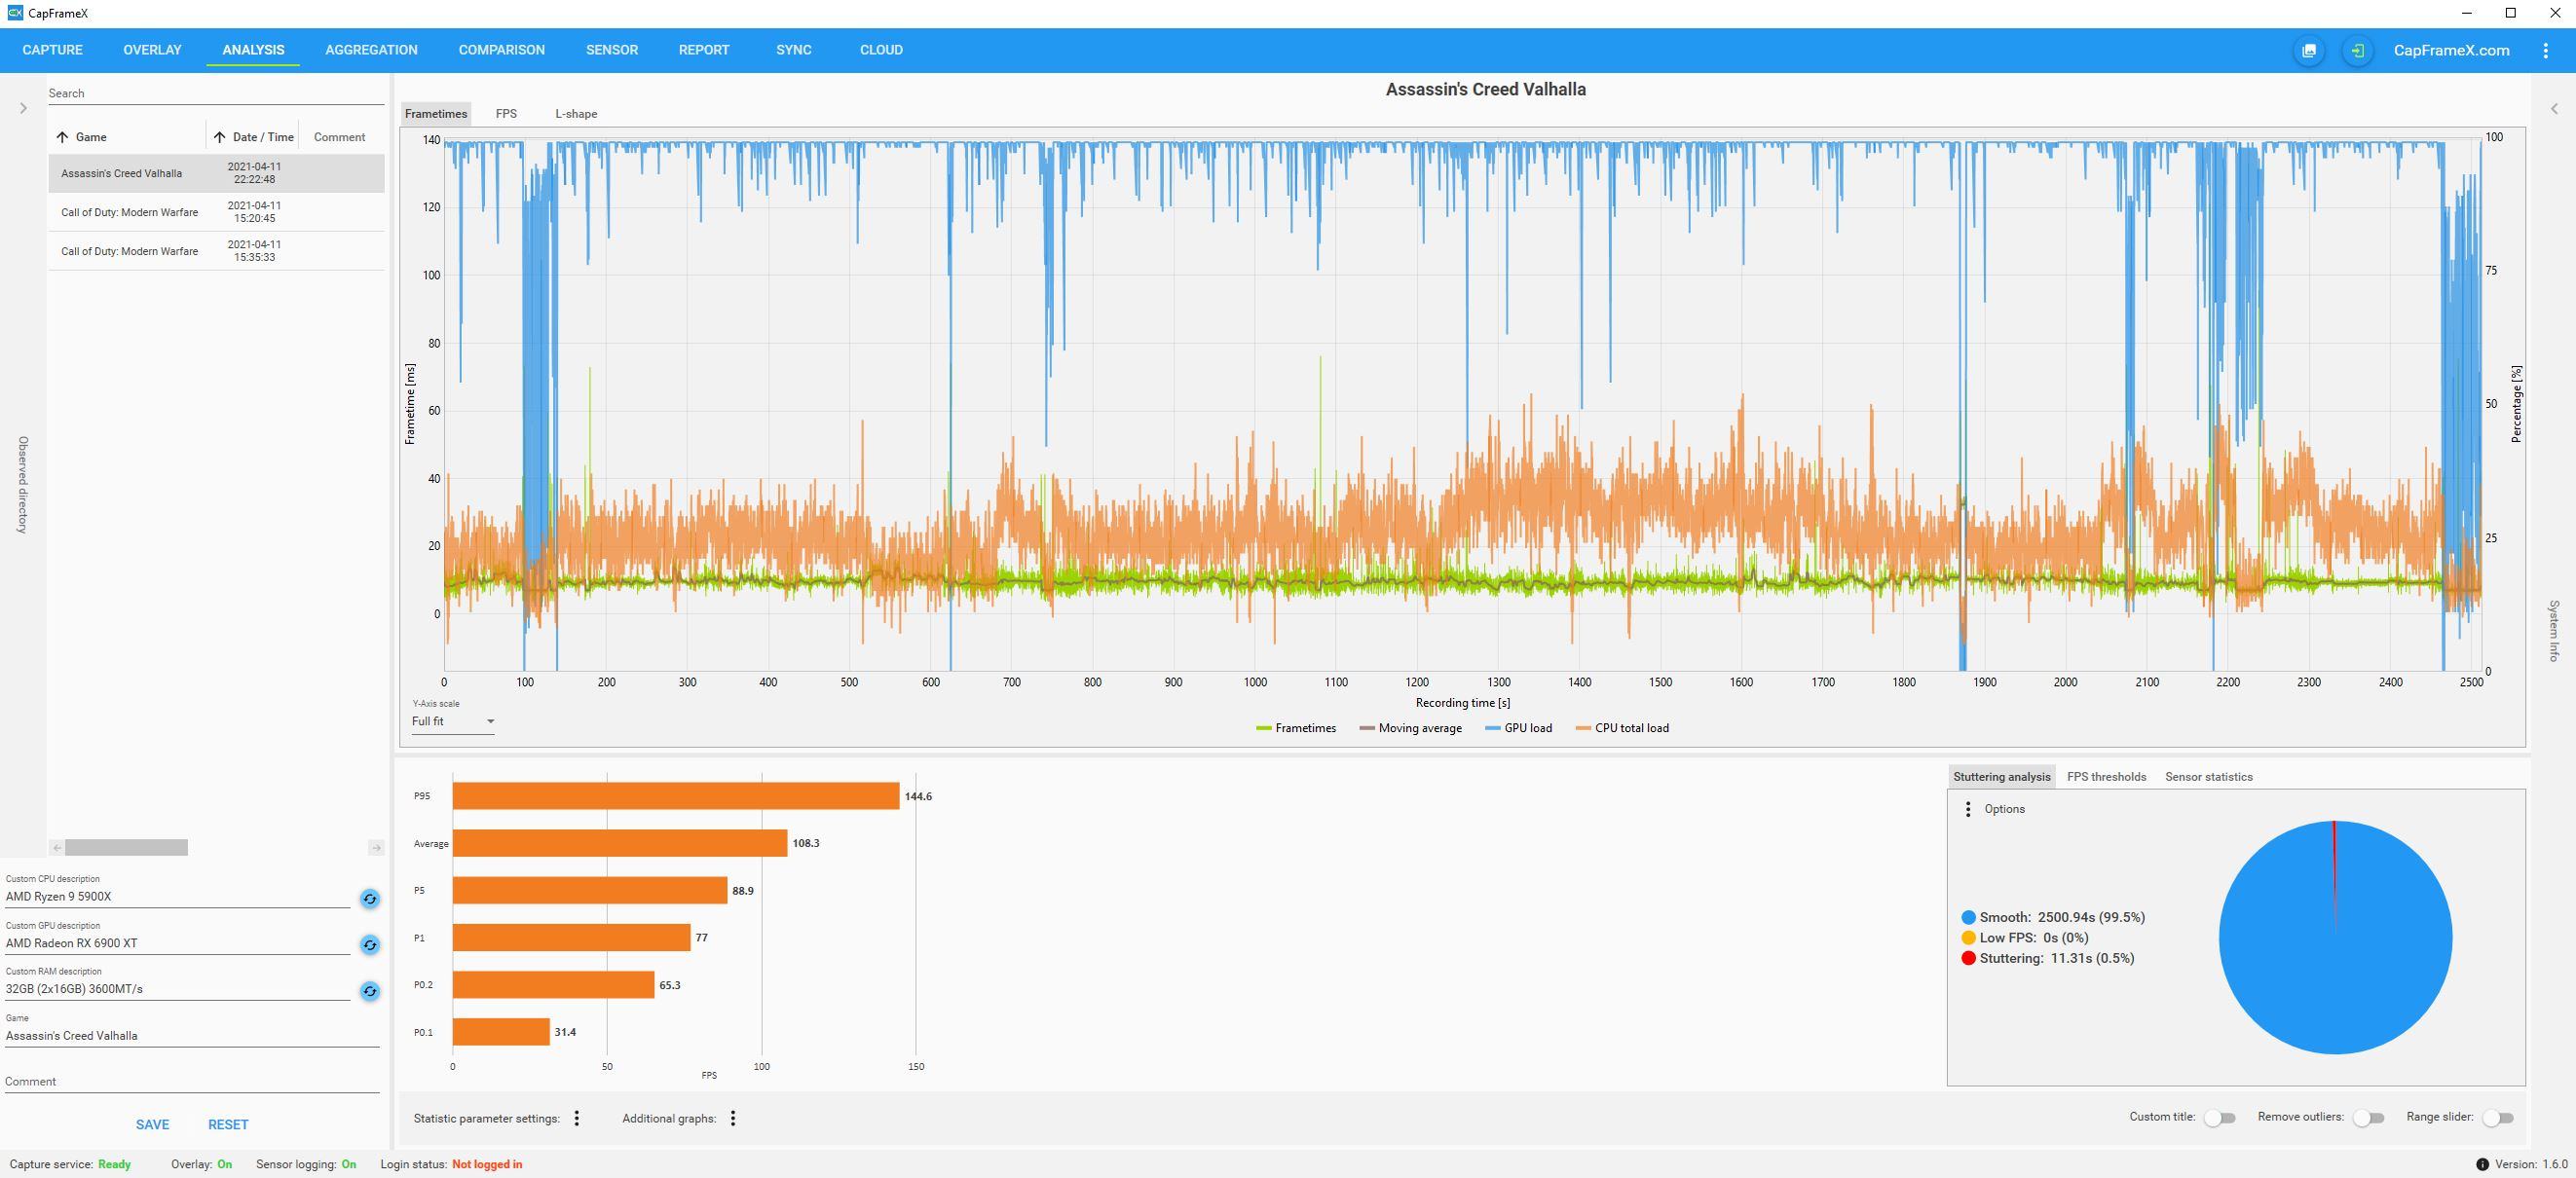
Task: Click the SAVE button
Action: 152,1125
